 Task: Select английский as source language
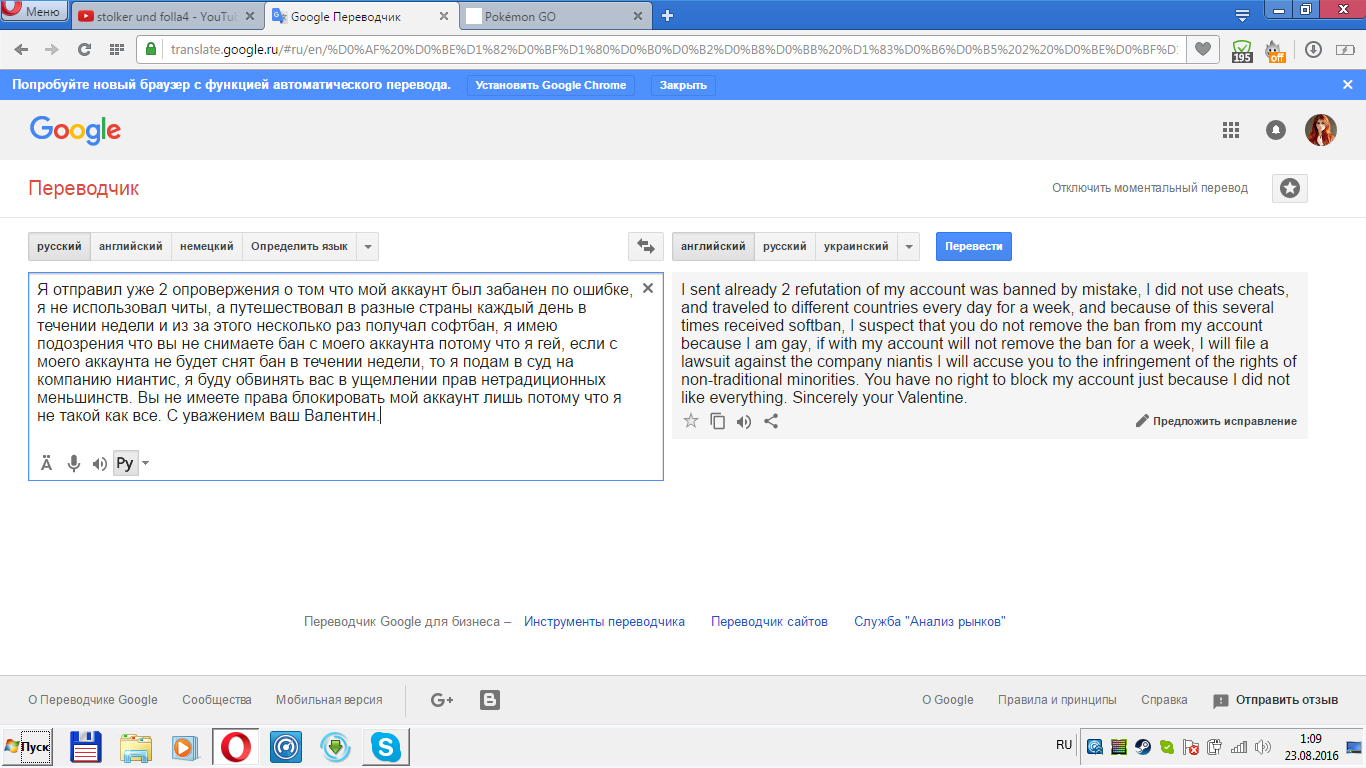point(131,246)
